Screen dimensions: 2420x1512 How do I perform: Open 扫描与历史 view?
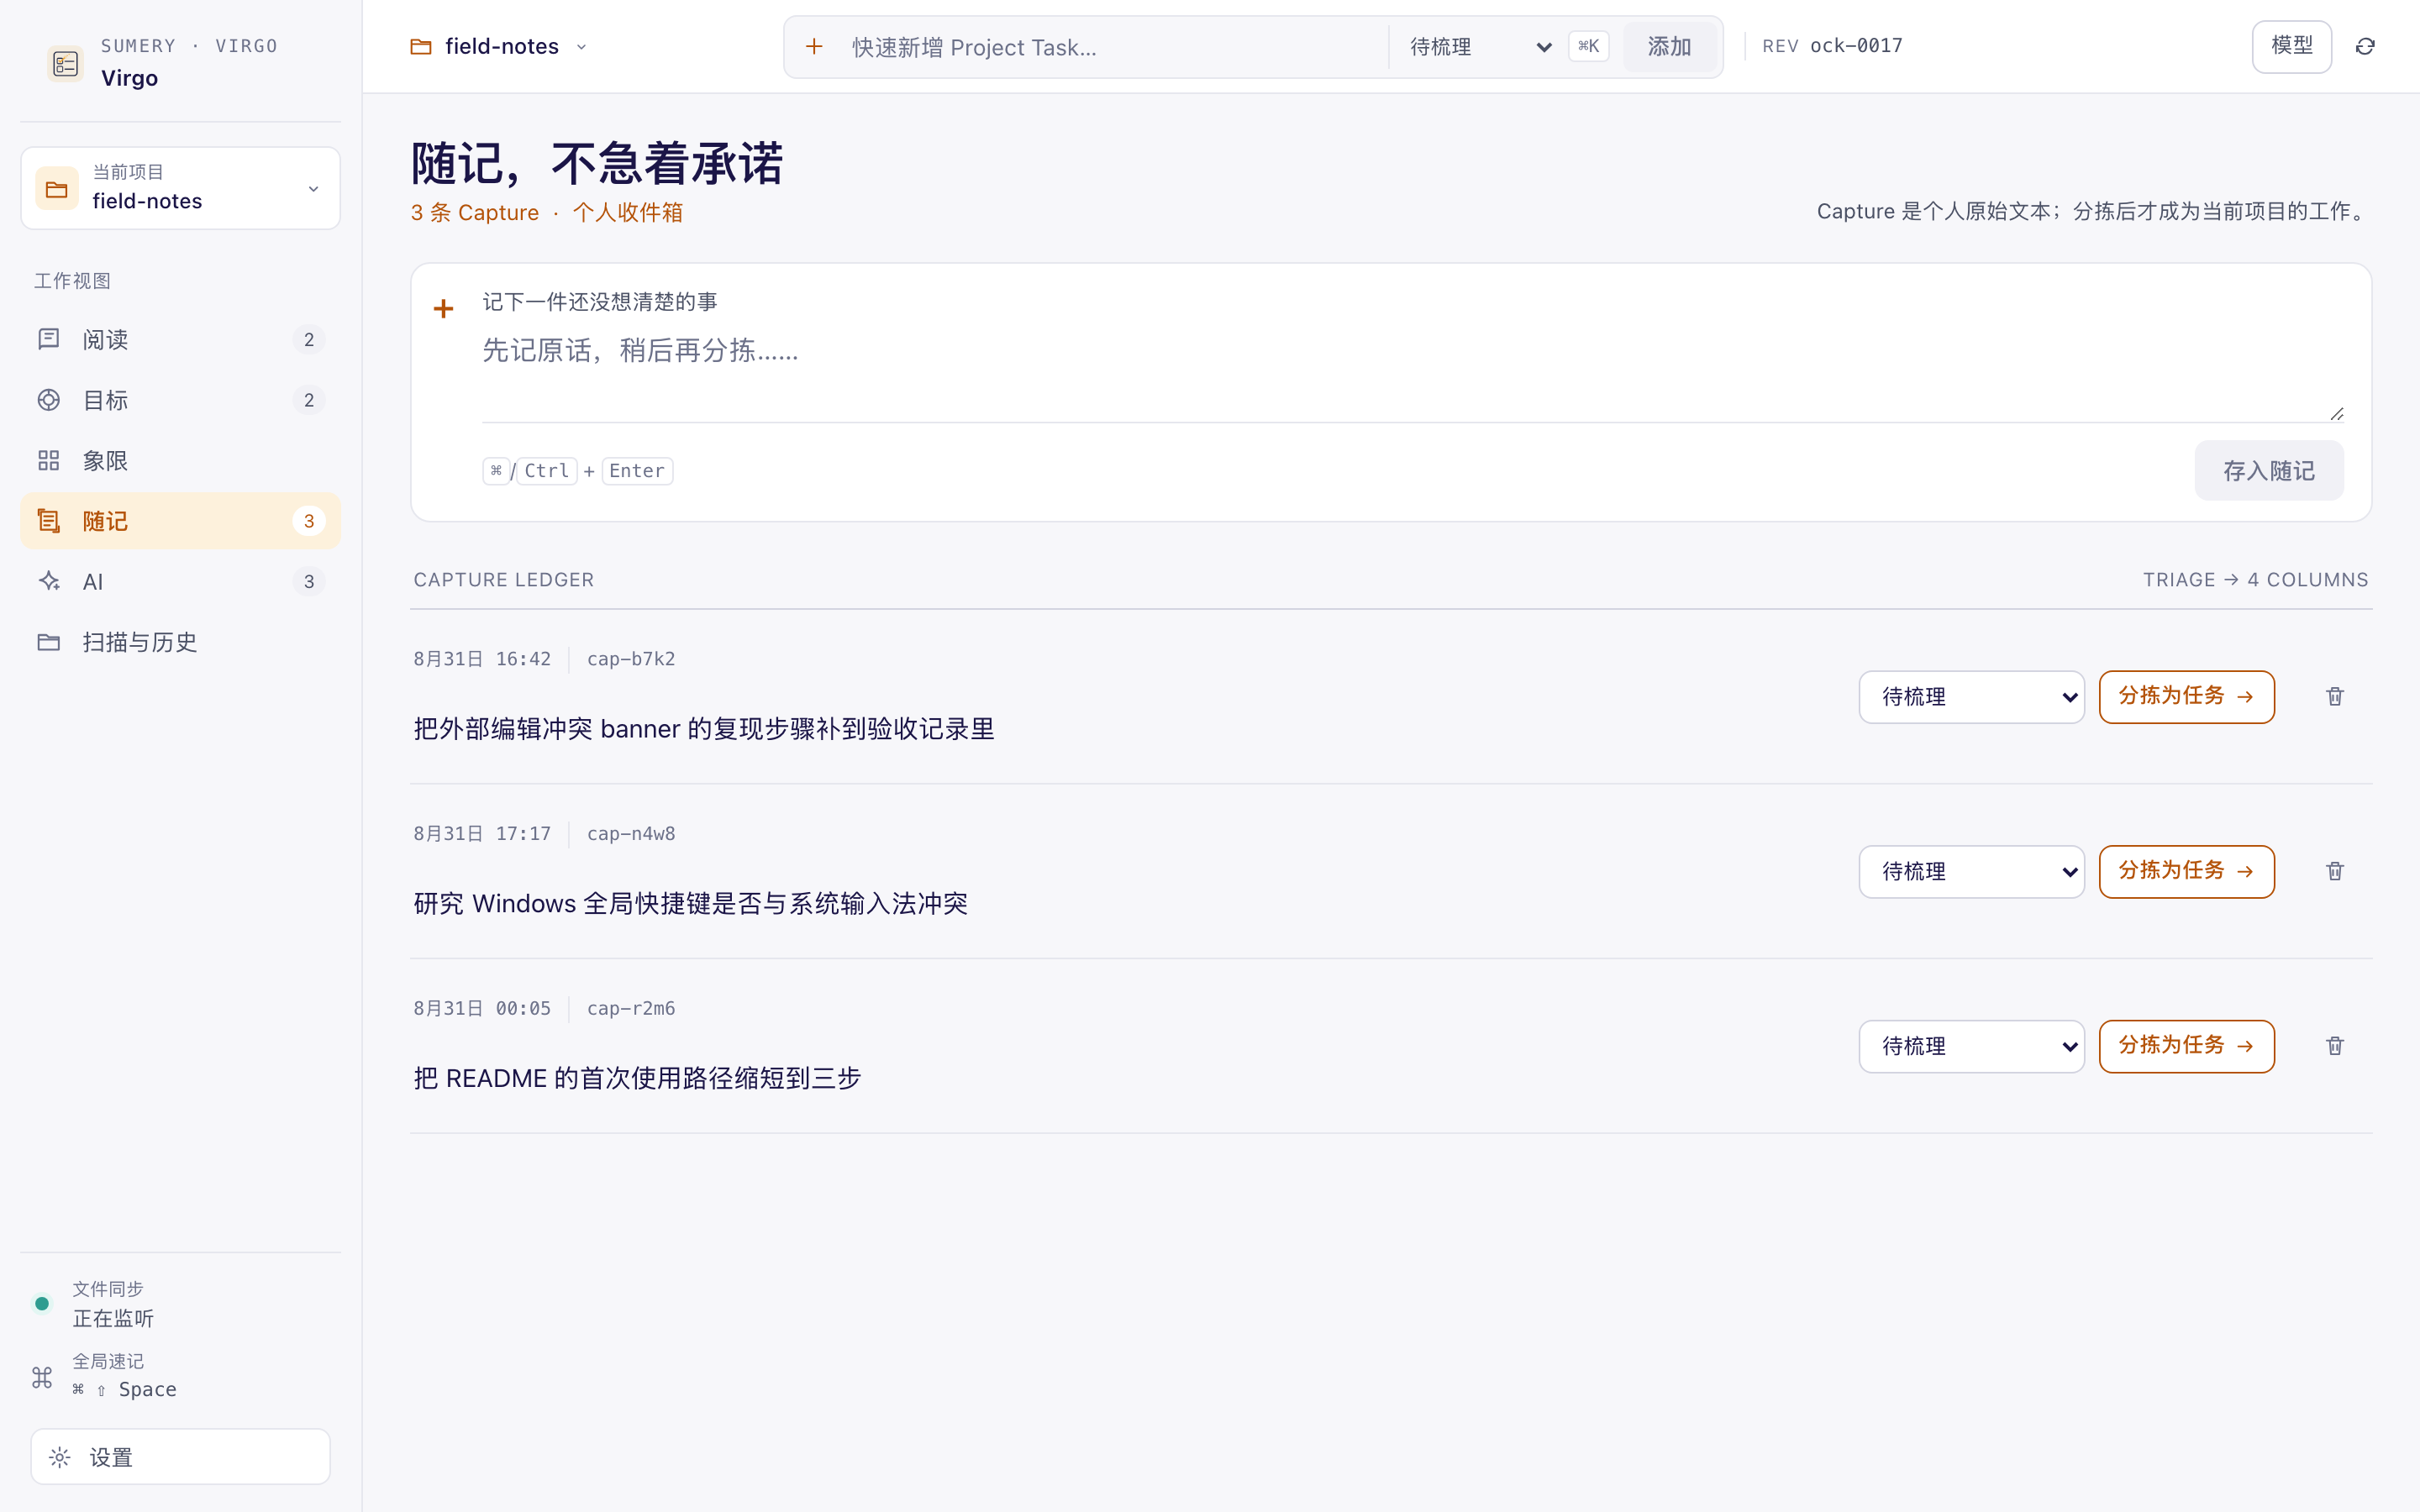pos(180,642)
